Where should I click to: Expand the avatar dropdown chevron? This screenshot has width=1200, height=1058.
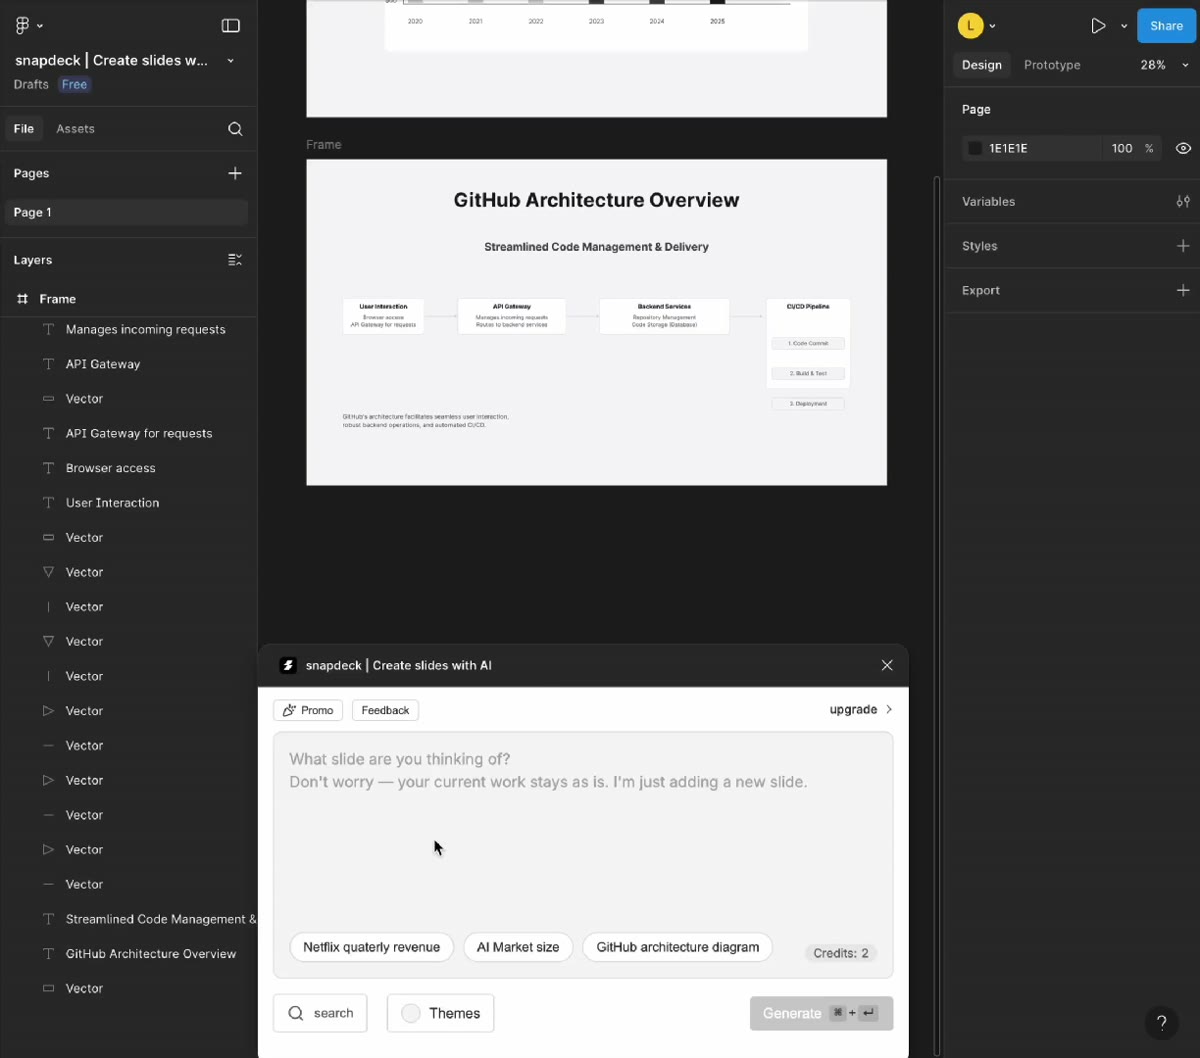point(992,27)
